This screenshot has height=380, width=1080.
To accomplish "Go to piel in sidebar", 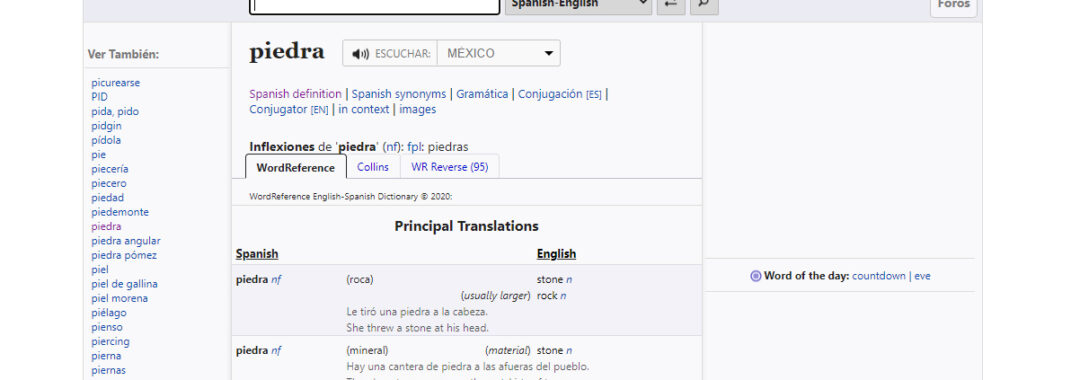I will pos(100,270).
